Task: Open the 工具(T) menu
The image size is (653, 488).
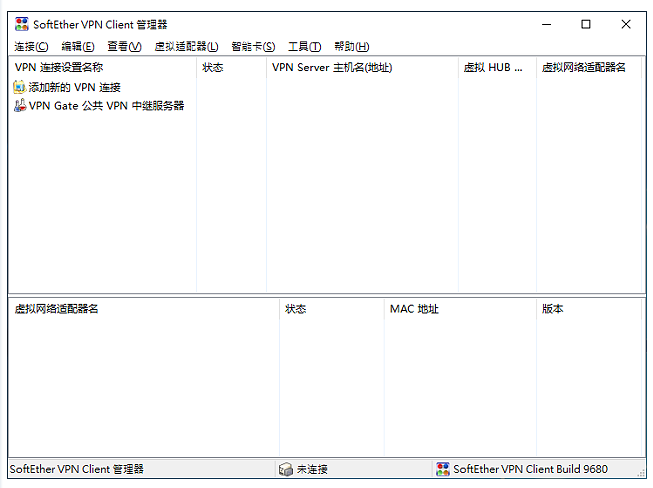Action: (304, 46)
